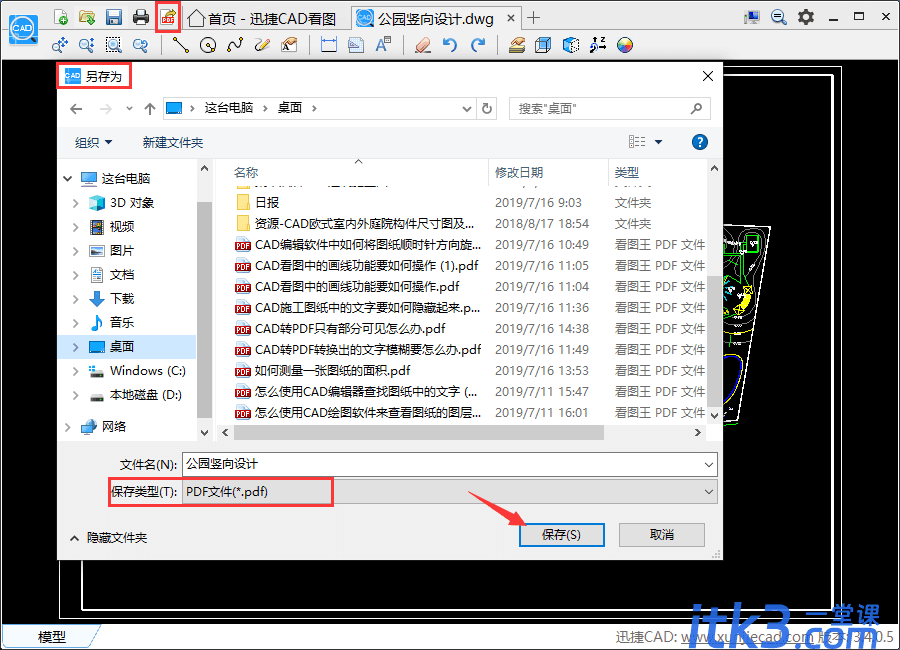Click the save diskette icon
This screenshot has width=900, height=650.
(x=114, y=17)
